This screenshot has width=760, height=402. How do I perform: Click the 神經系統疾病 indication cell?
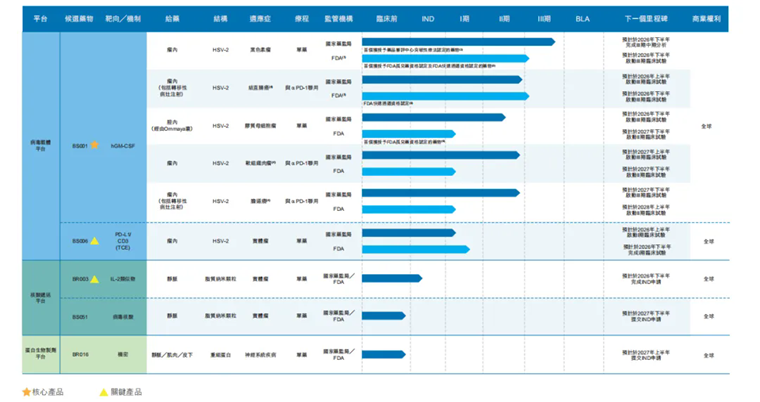click(259, 354)
